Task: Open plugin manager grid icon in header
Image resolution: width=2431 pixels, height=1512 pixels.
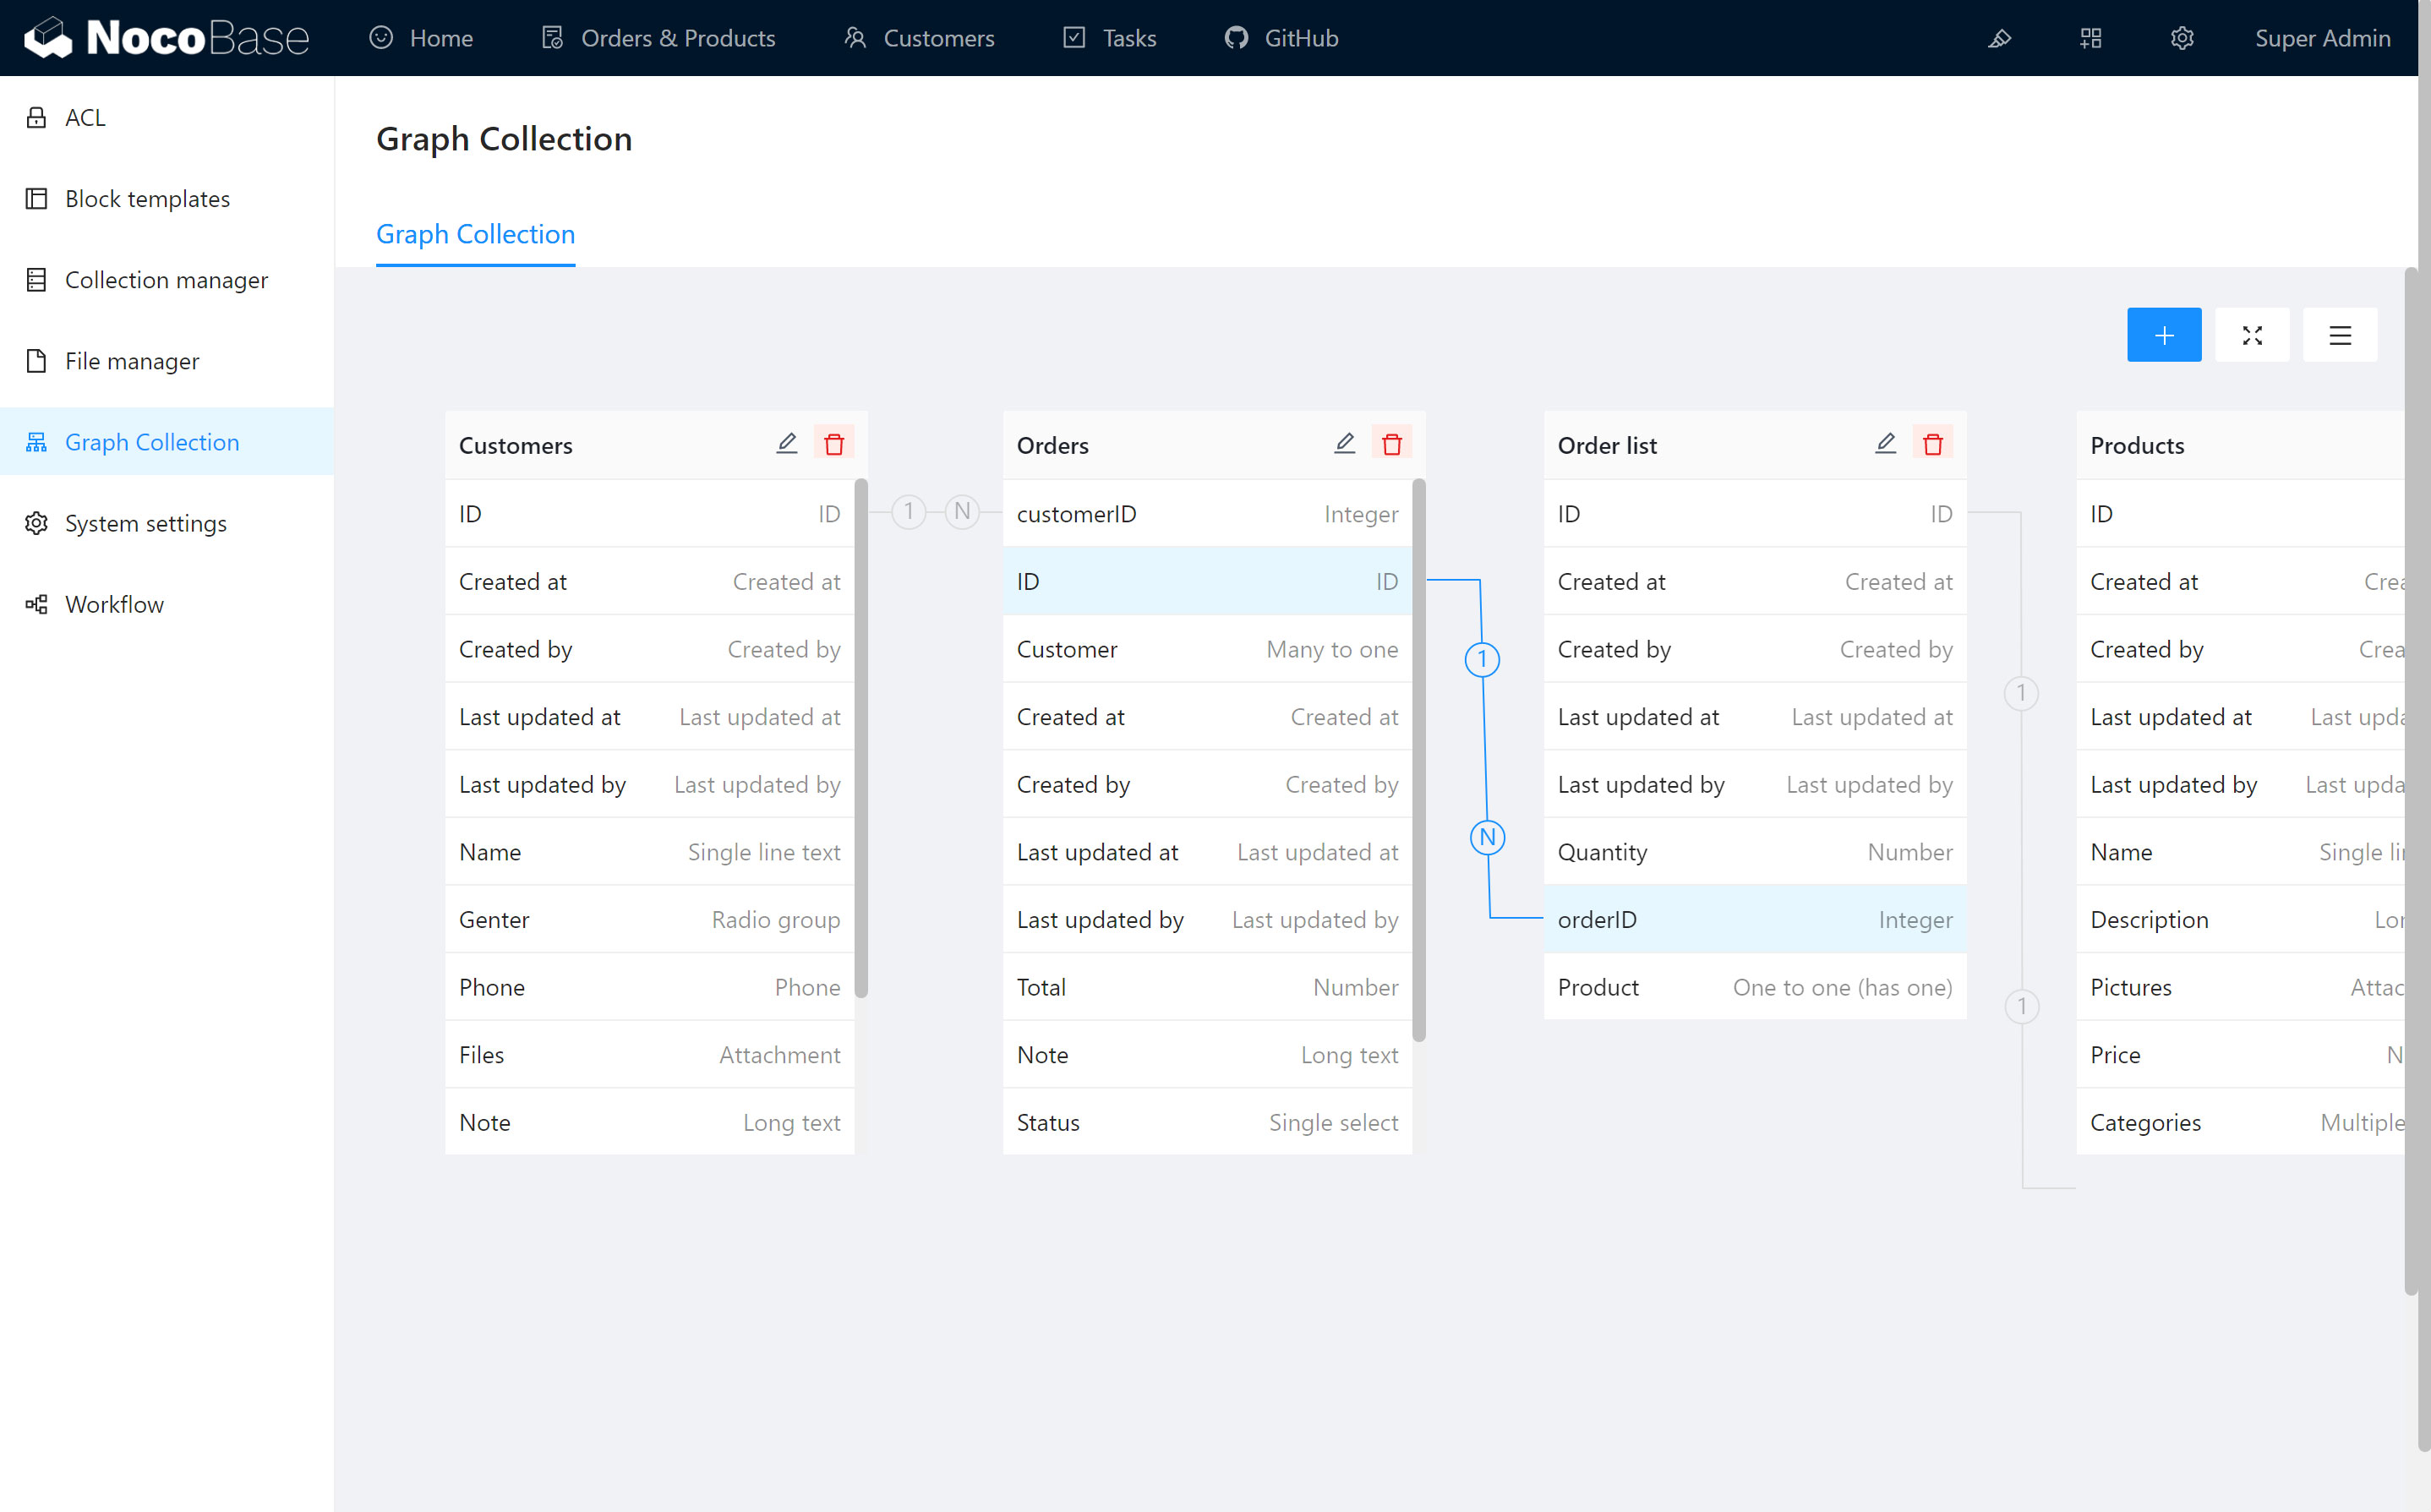Action: coord(2090,38)
